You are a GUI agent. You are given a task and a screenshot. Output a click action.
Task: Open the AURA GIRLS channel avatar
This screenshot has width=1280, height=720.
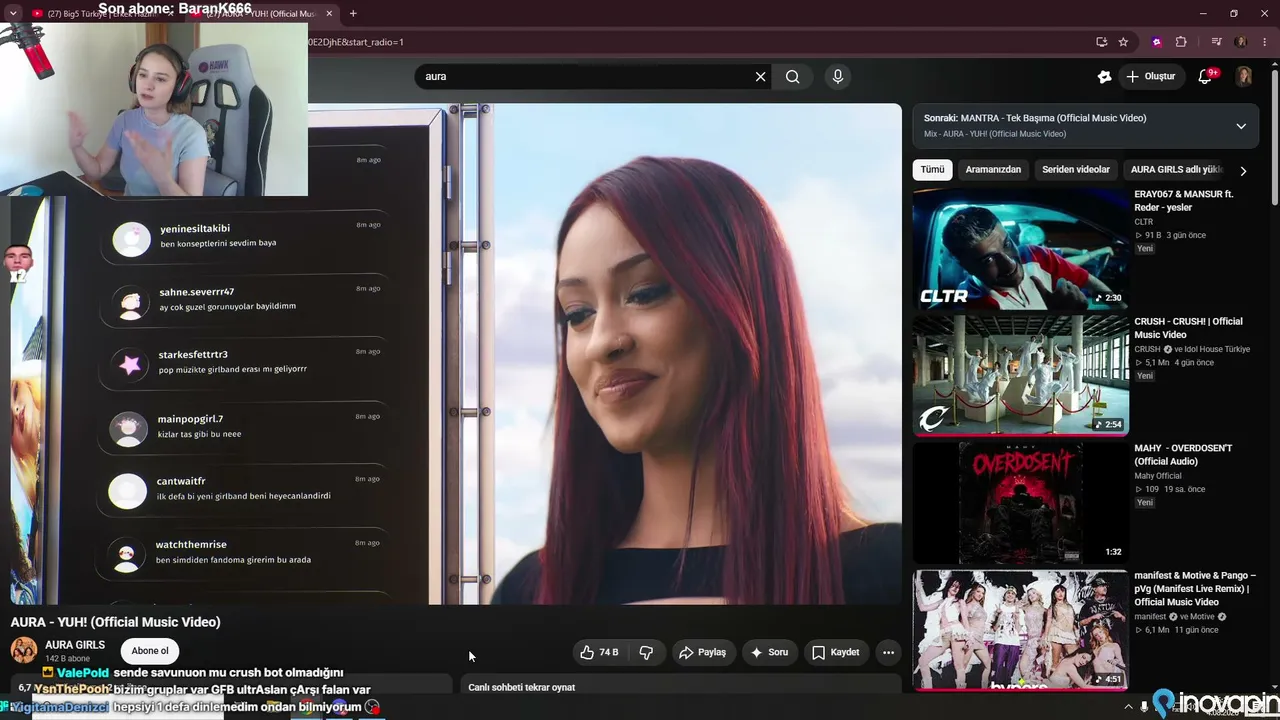24,650
